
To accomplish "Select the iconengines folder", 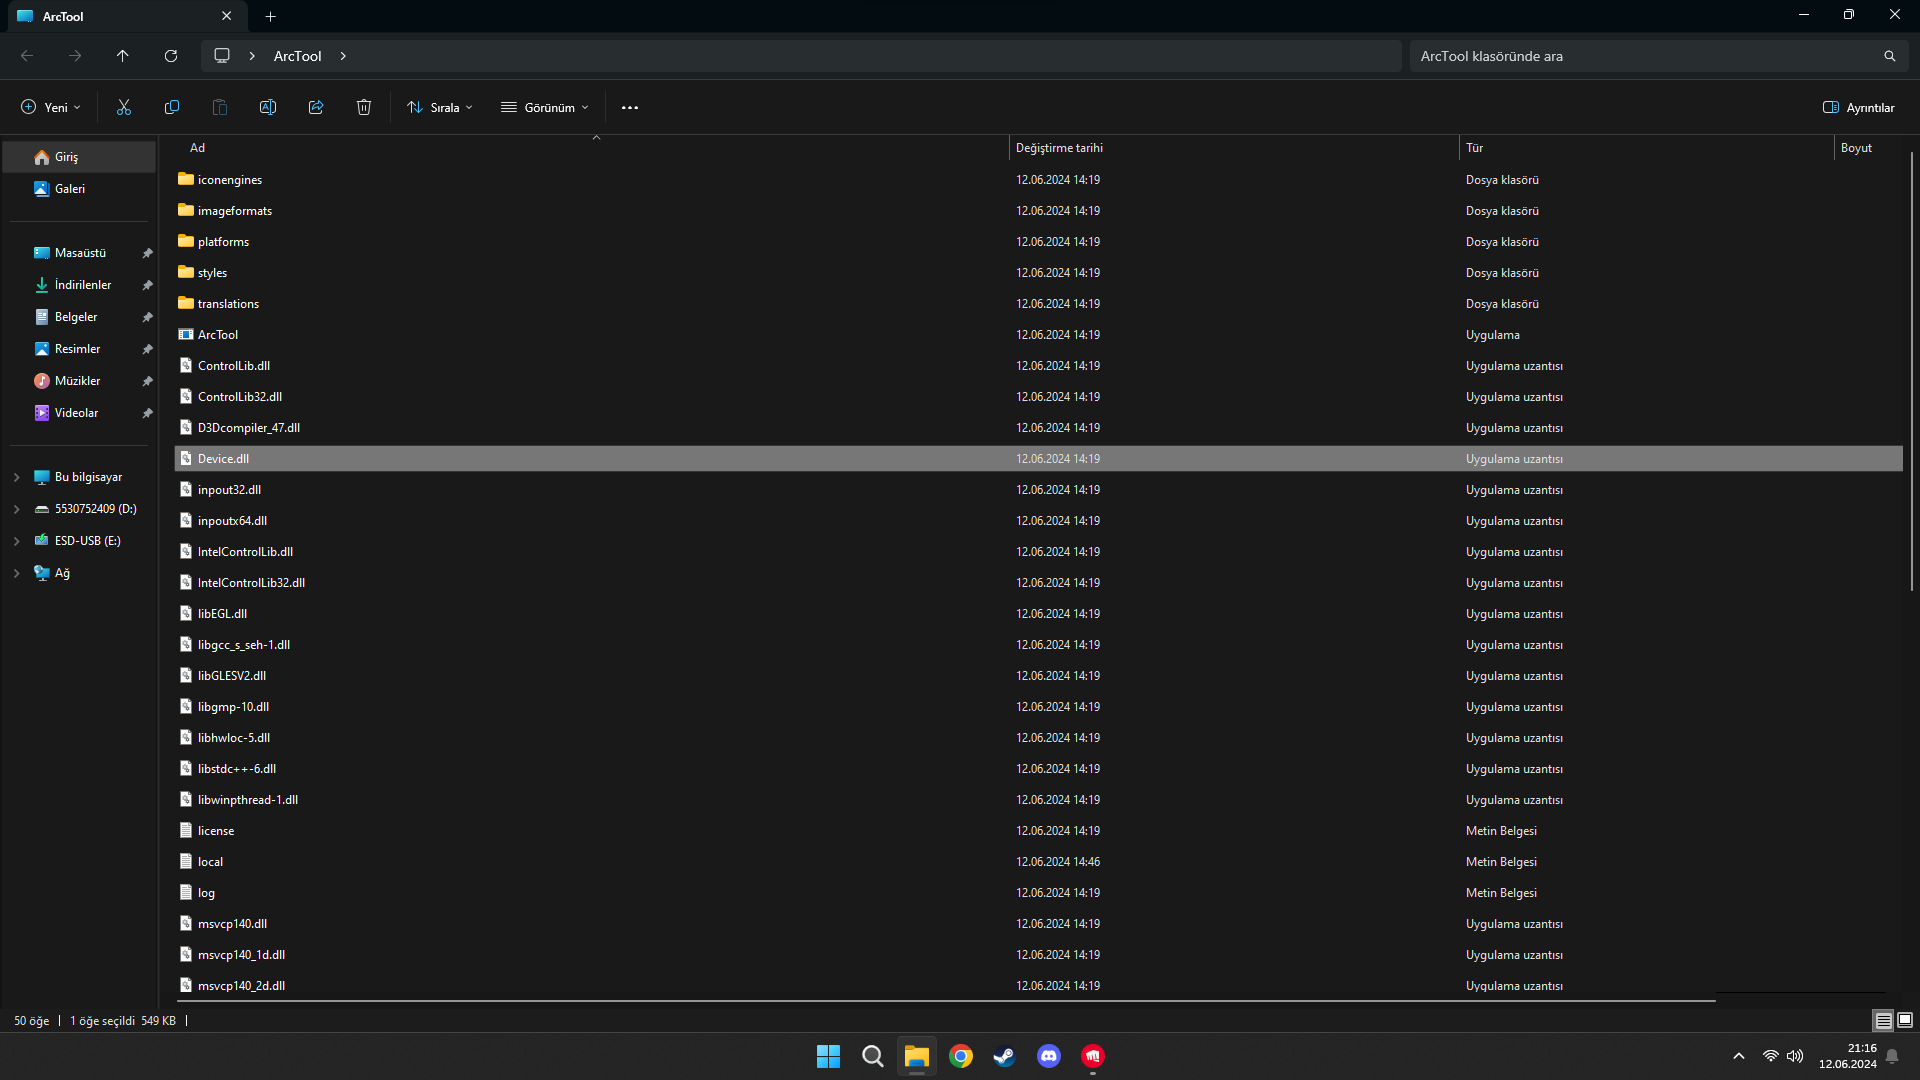I will 1039,180.
